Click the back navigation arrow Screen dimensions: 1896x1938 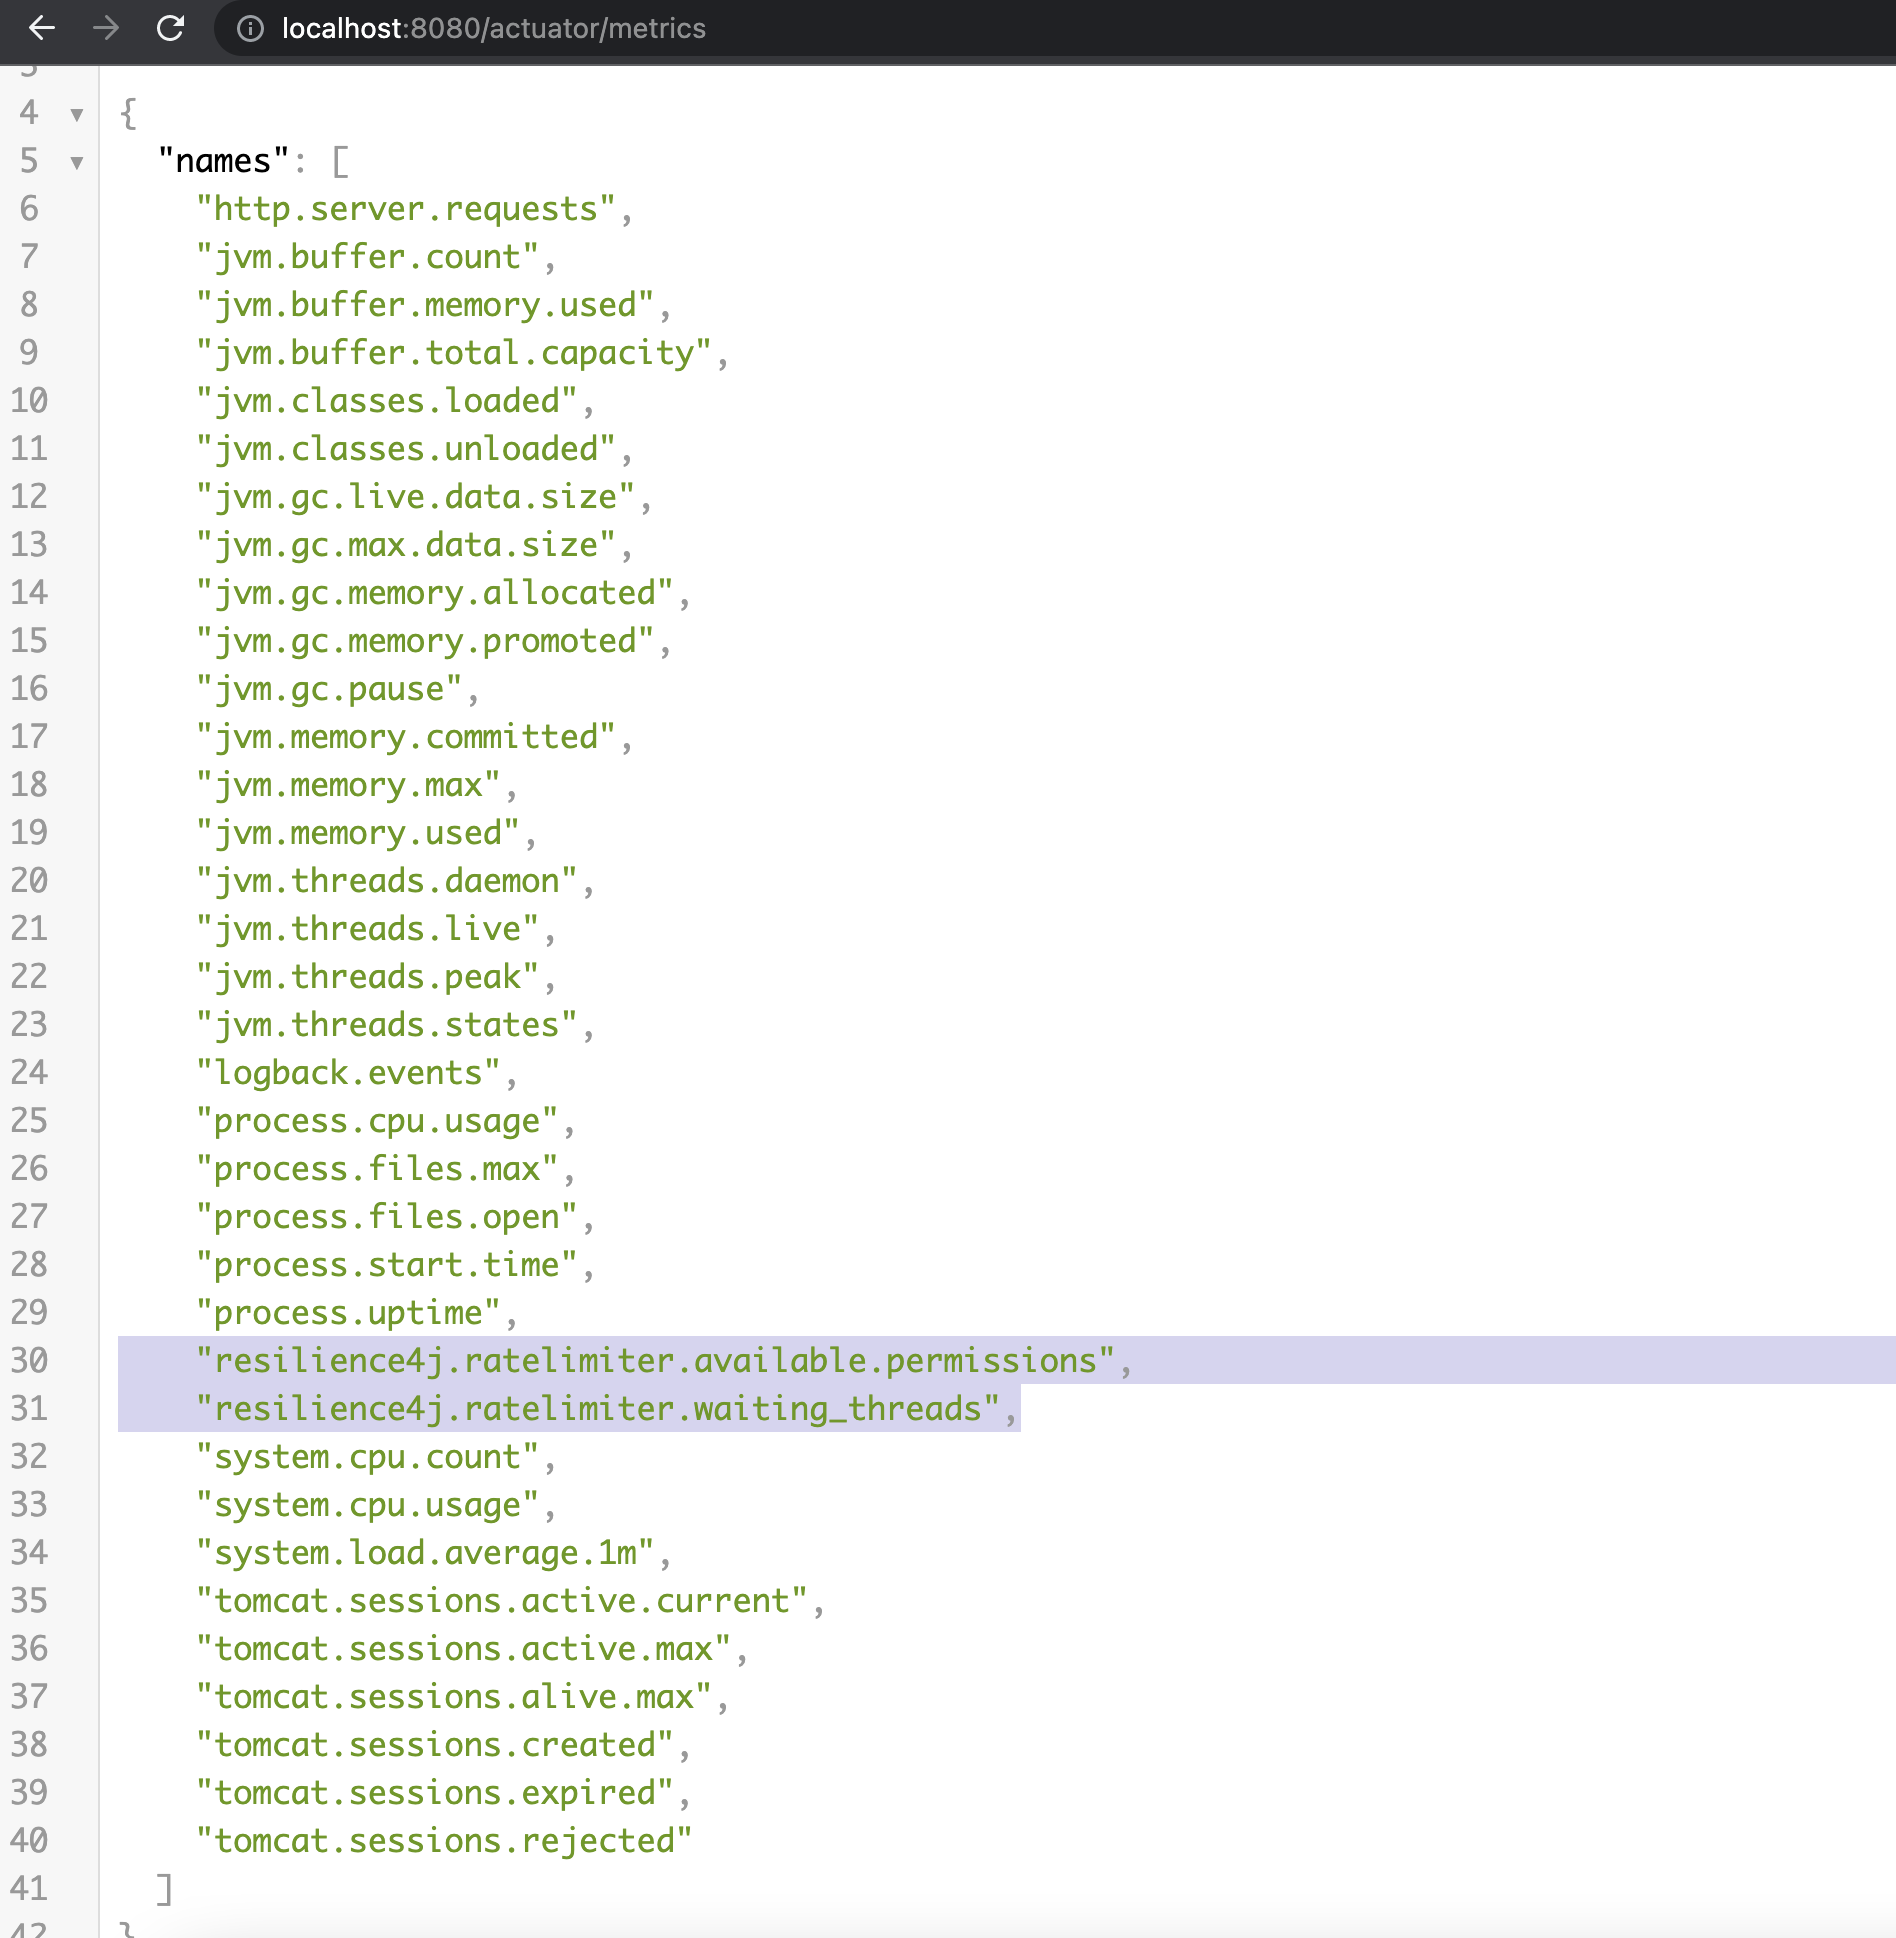click(40, 30)
